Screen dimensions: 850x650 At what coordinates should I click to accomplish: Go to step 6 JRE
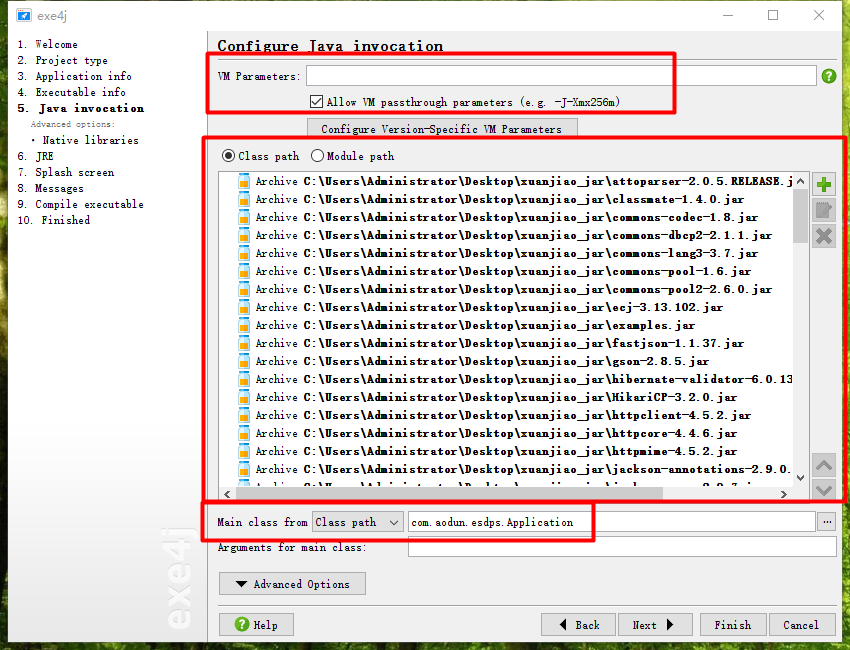pyautogui.click(x=35, y=156)
